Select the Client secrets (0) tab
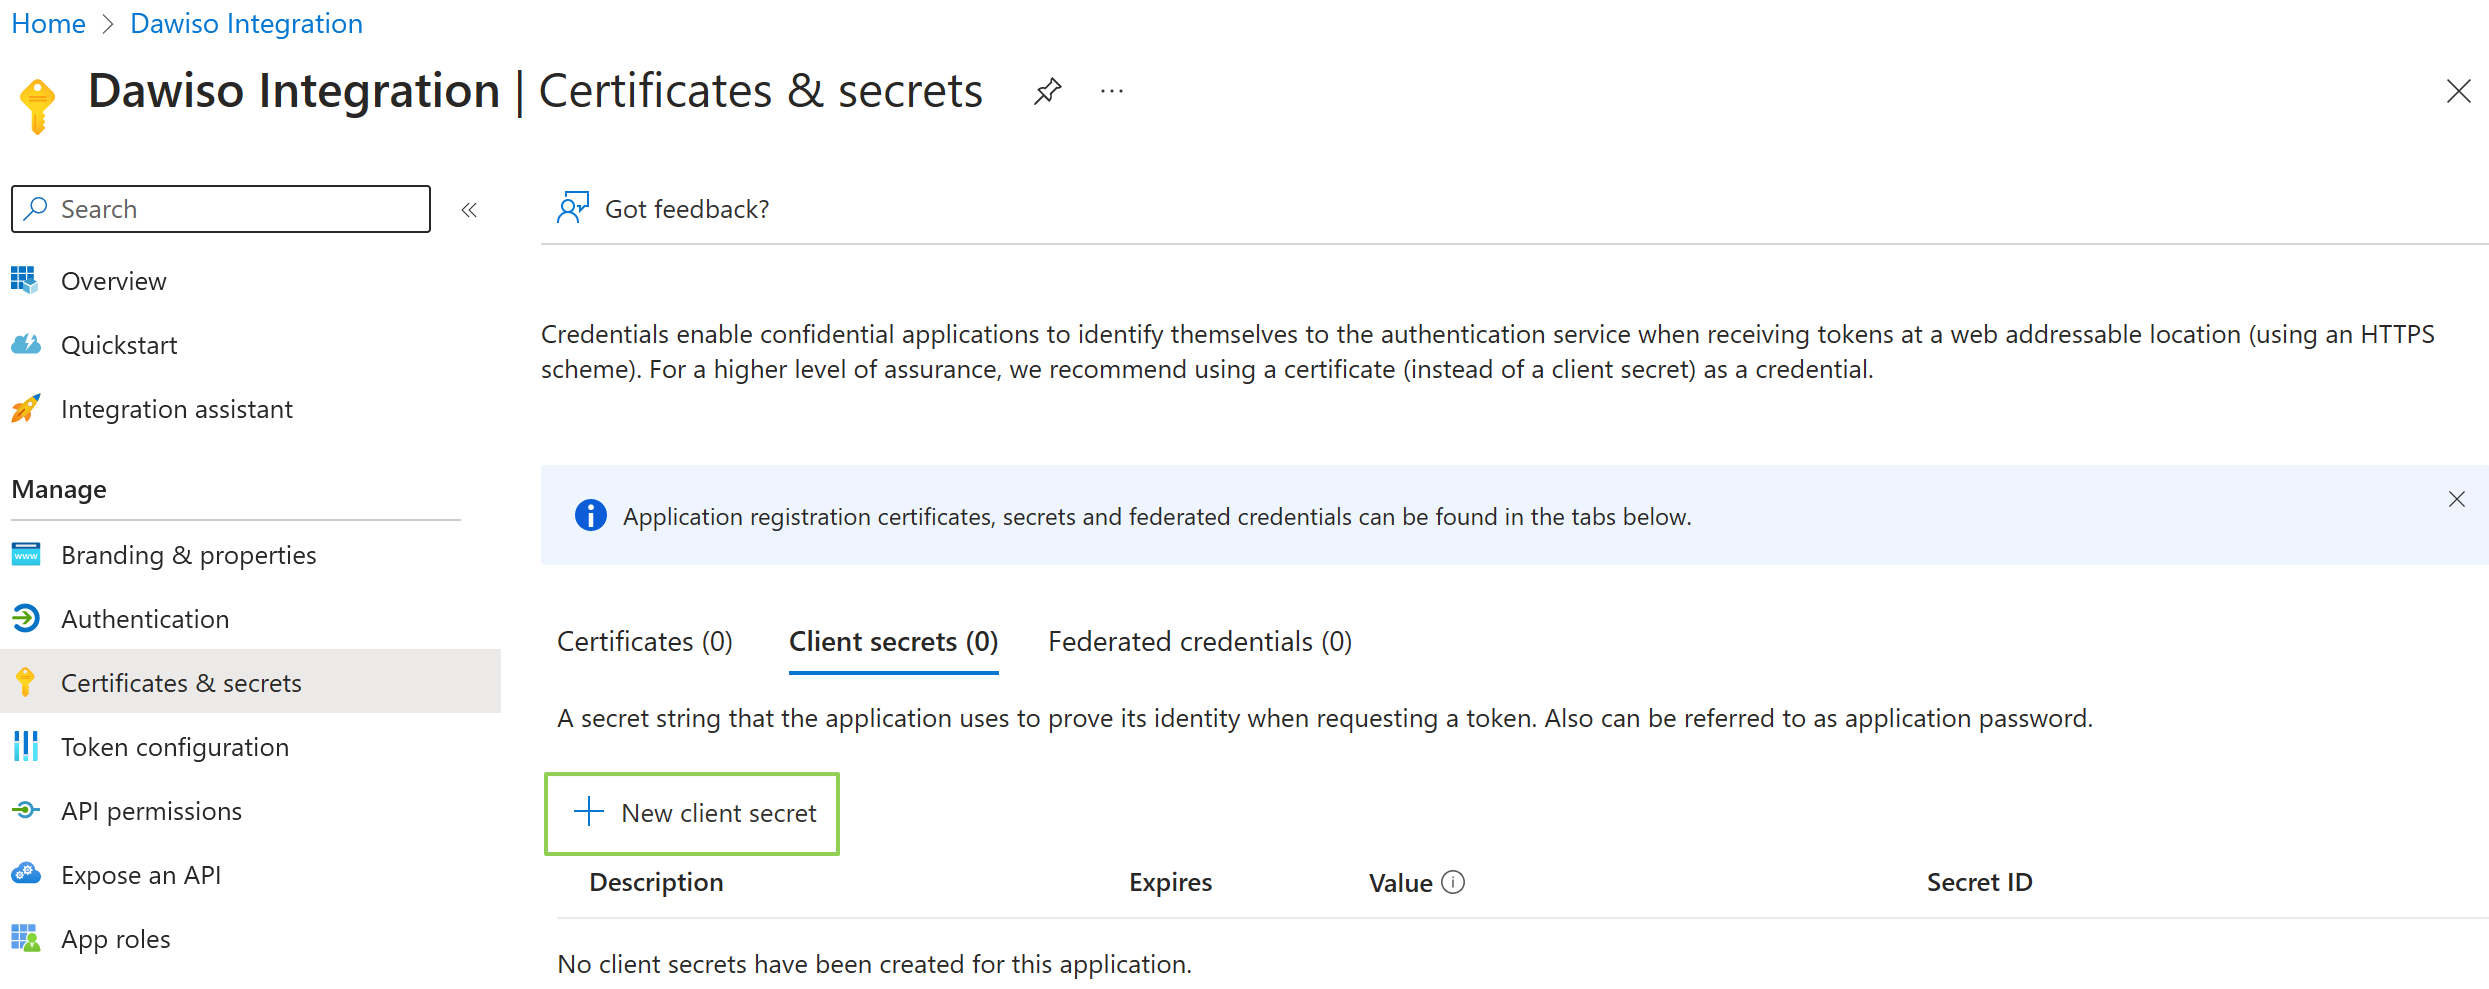The height and width of the screenshot is (989, 2489). tap(893, 642)
